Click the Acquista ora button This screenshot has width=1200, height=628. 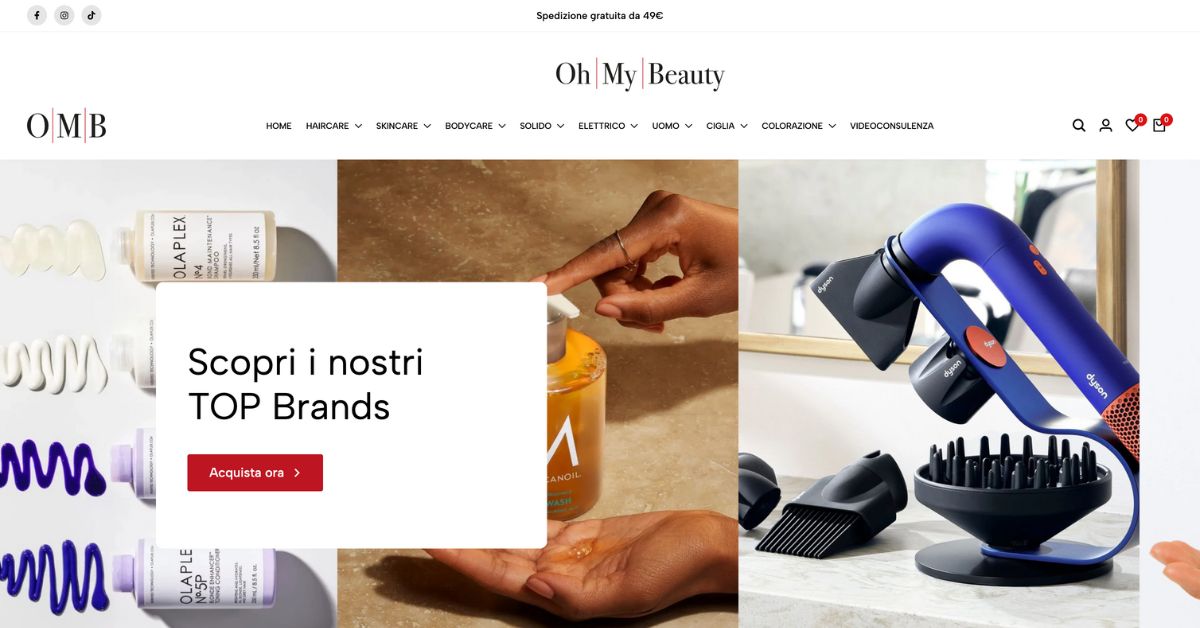tap(255, 473)
